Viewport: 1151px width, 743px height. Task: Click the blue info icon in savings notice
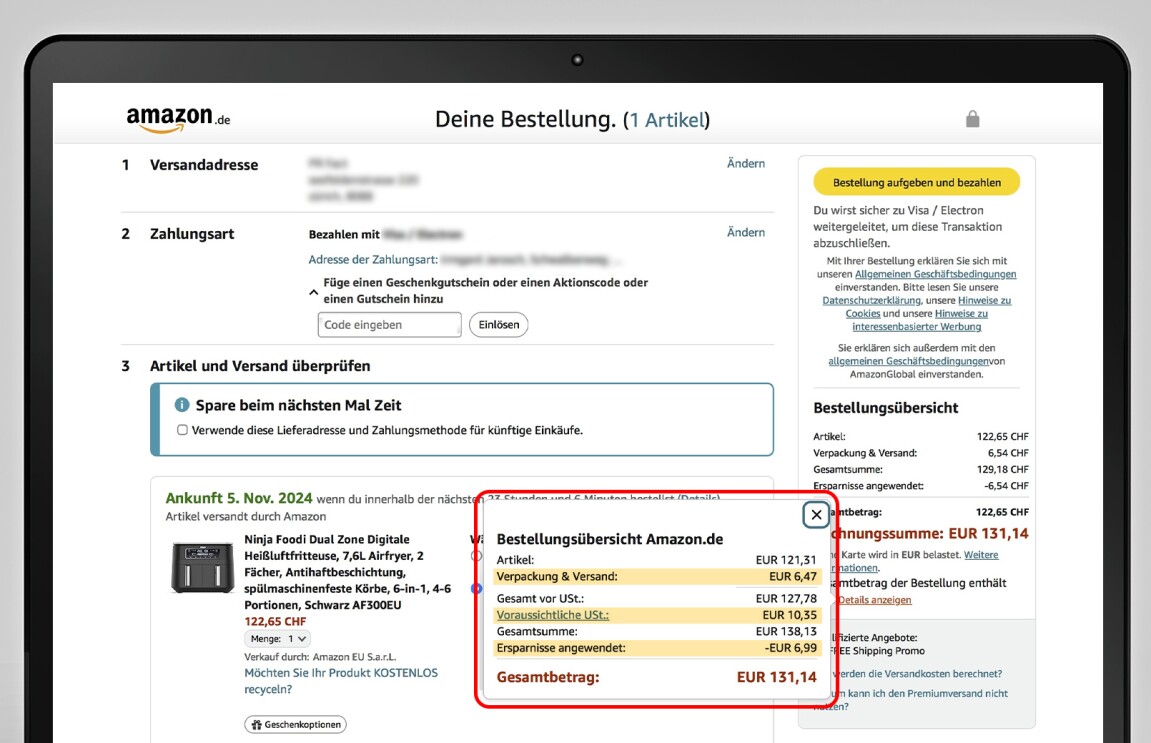182,405
